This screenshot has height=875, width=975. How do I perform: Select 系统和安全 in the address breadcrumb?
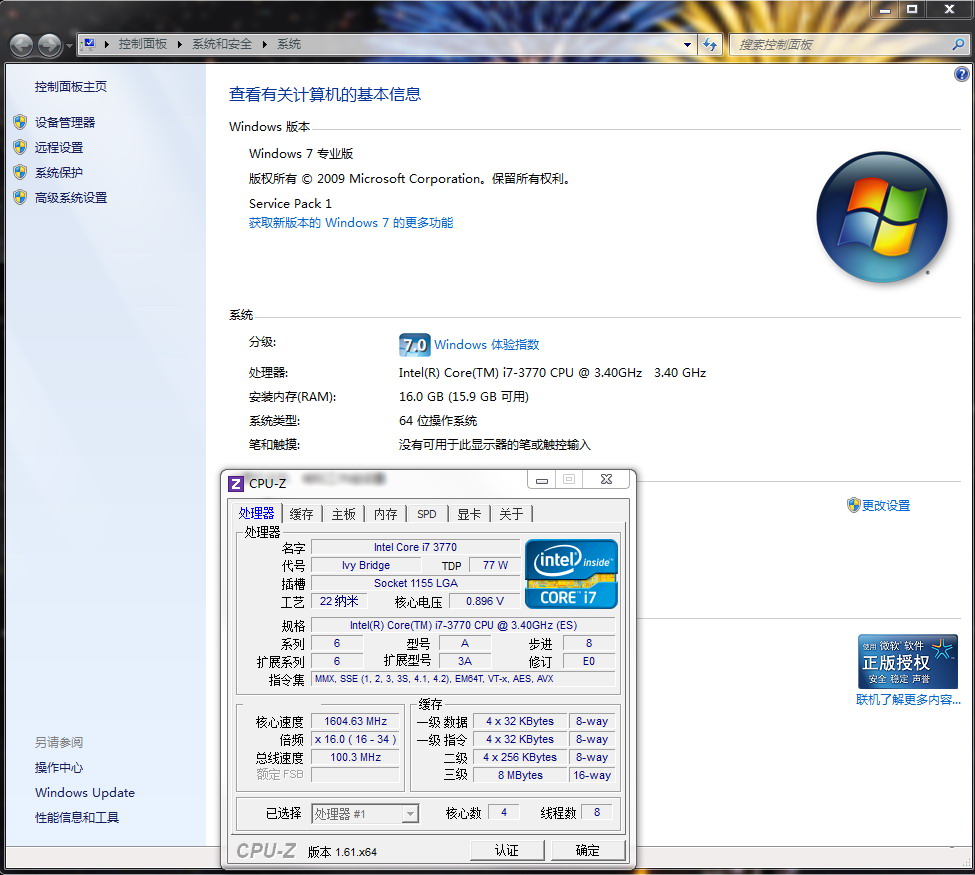pos(222,44)
